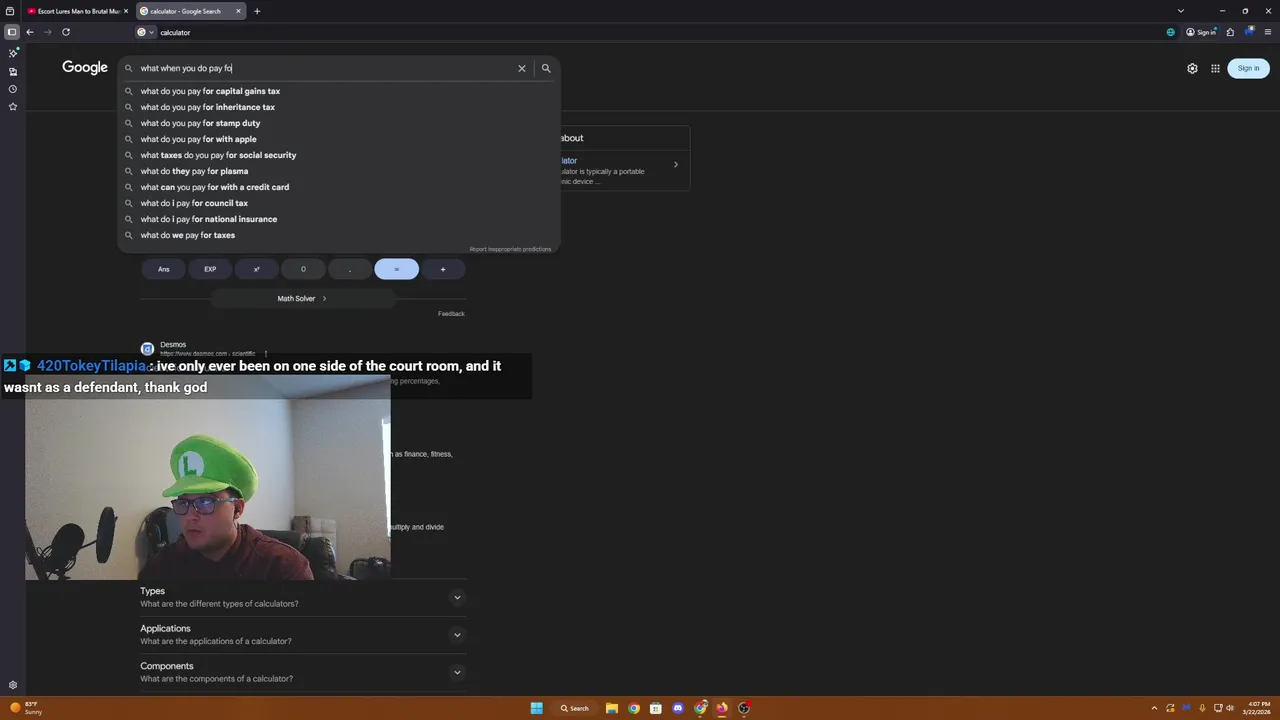1280x720 pixels.
Task: Open the Math Solver link
Action: pos(302,298)
